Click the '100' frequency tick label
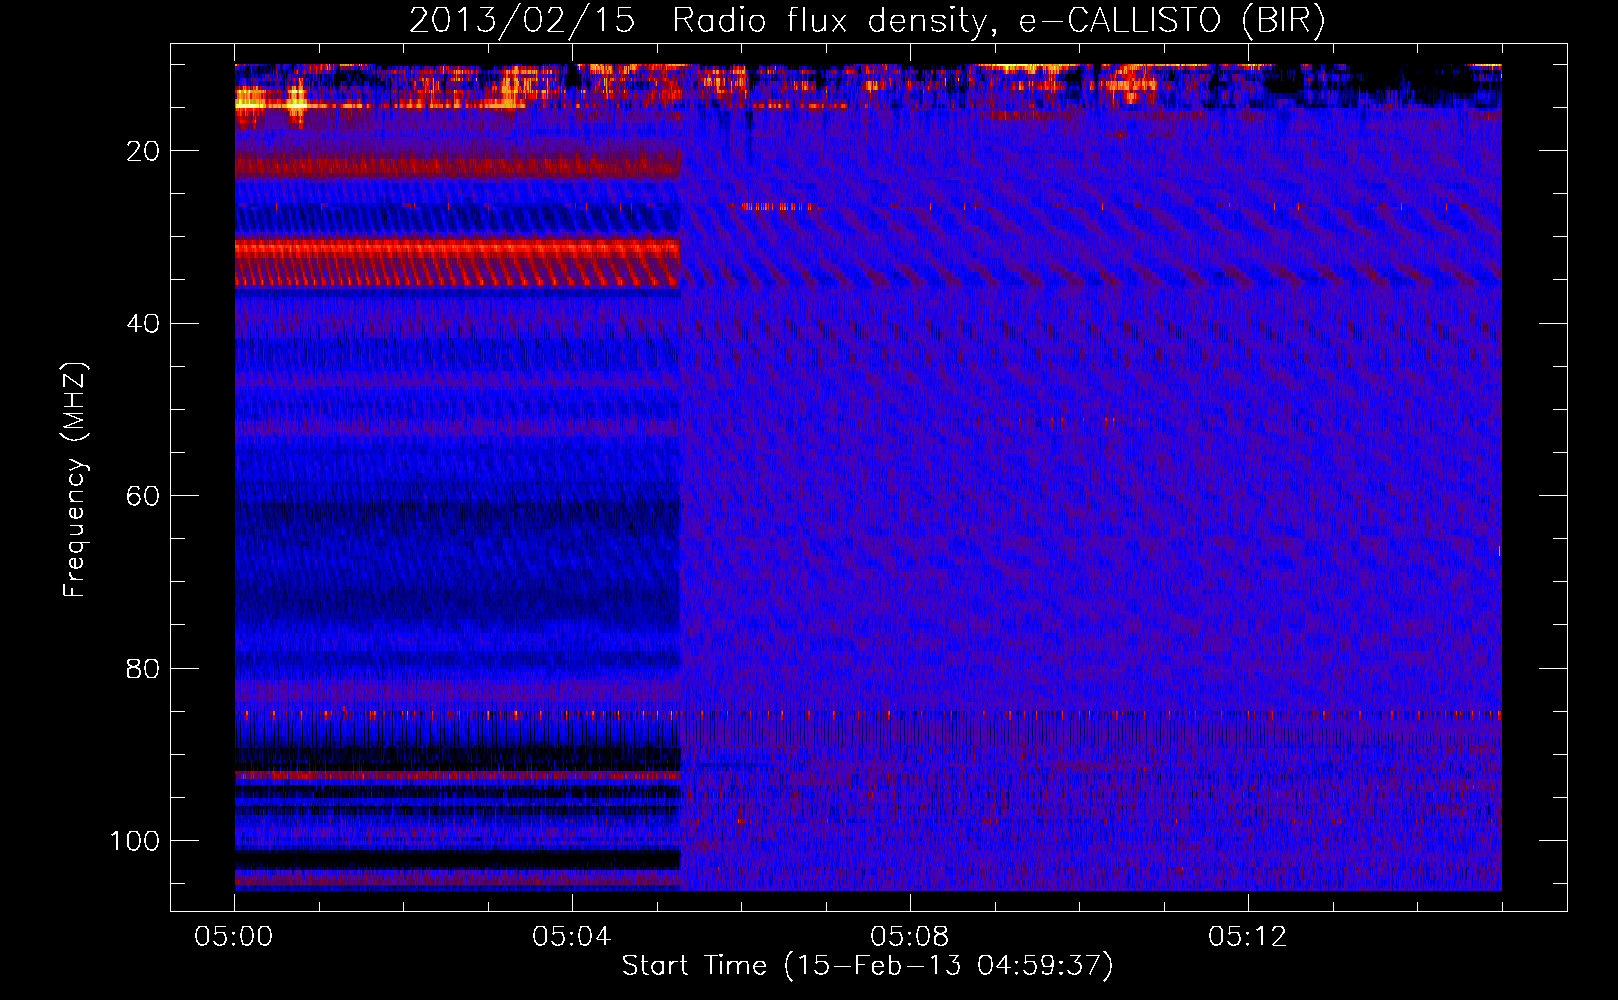 coord(135,841)
